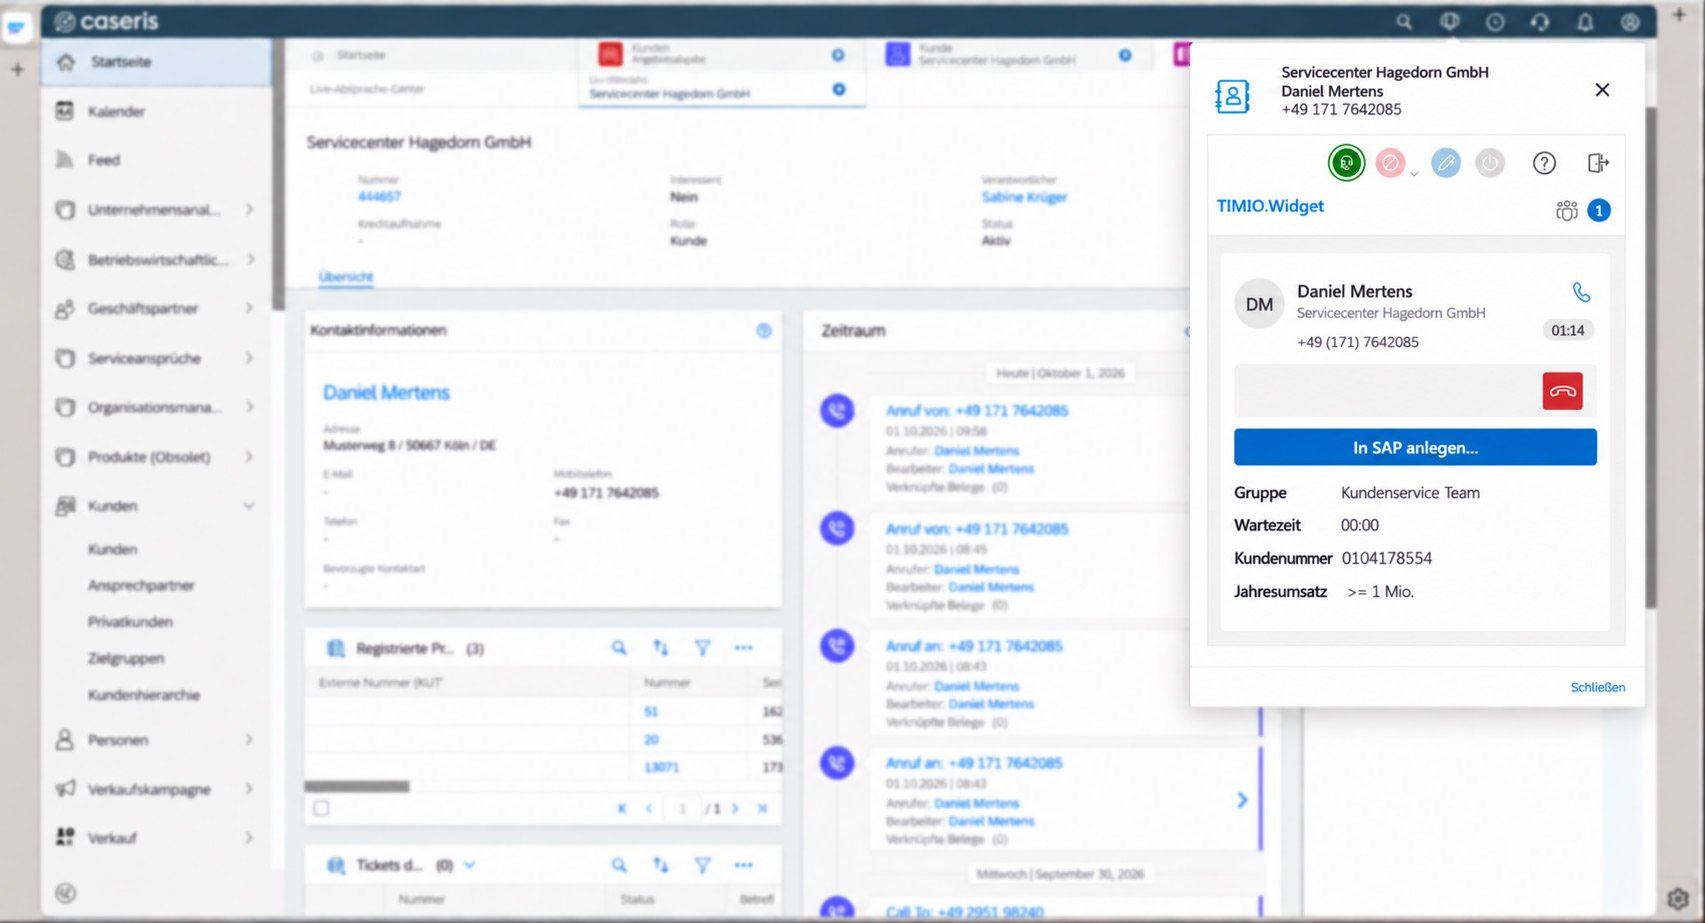Hang up the call with red phone button
1705x923 pixels.
click(x=1562, y=391)
